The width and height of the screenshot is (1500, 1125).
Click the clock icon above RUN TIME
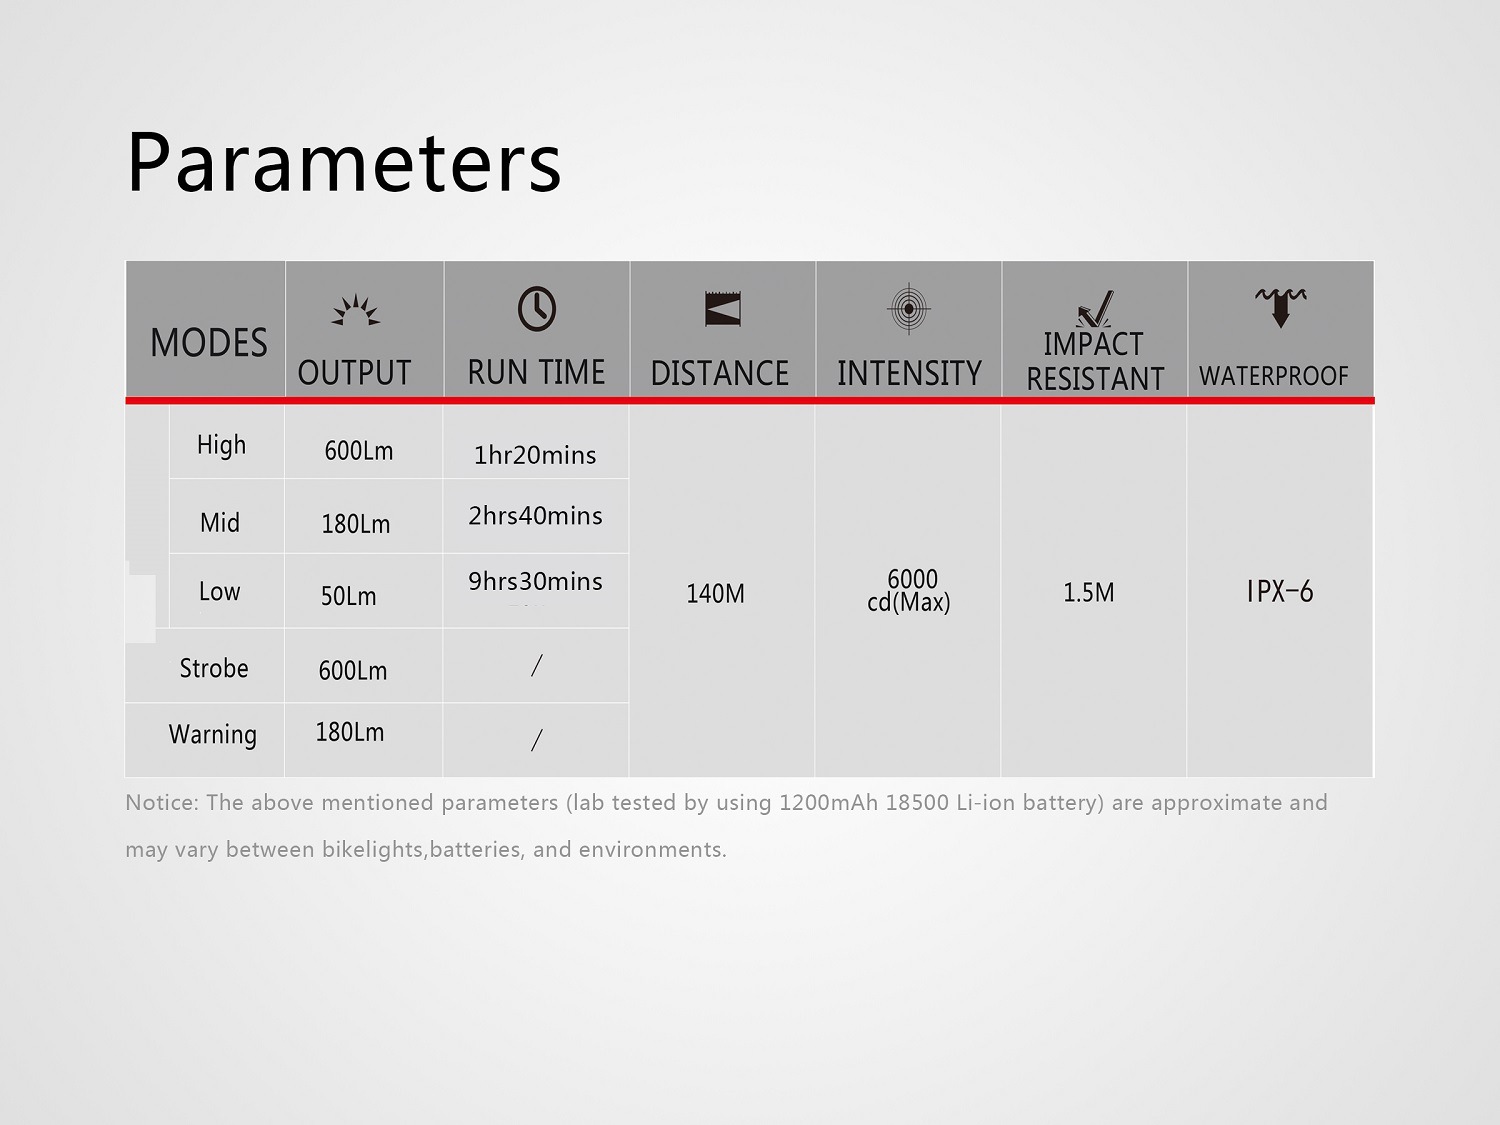(537, 309)
